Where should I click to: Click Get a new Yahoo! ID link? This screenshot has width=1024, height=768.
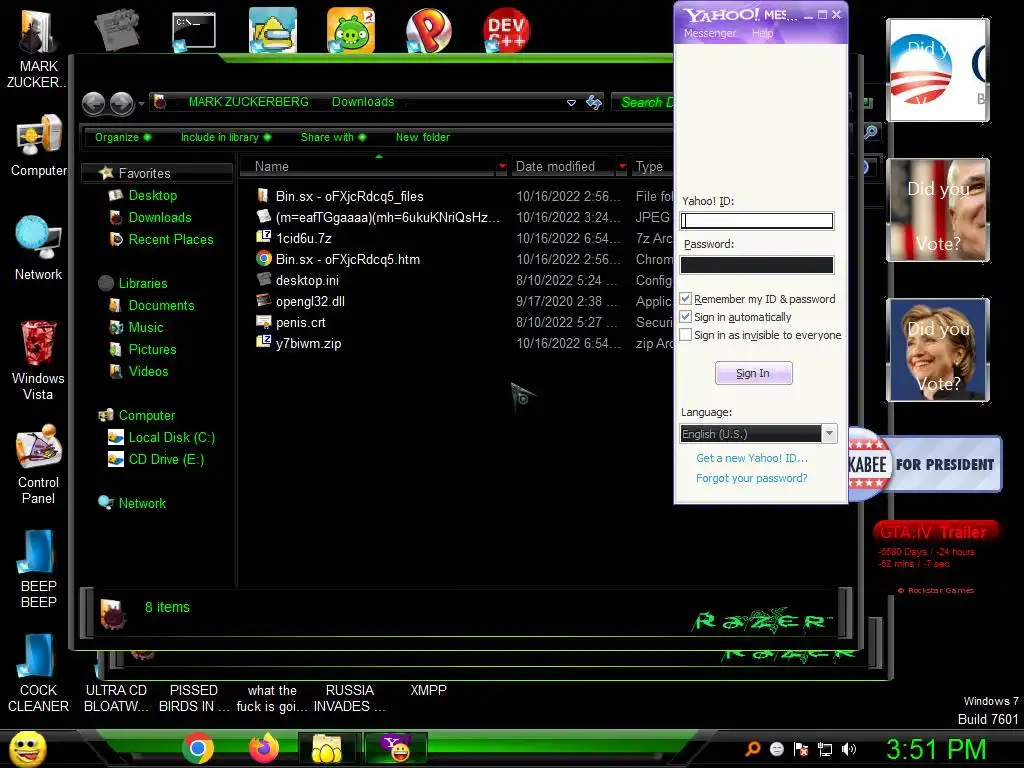752,458
